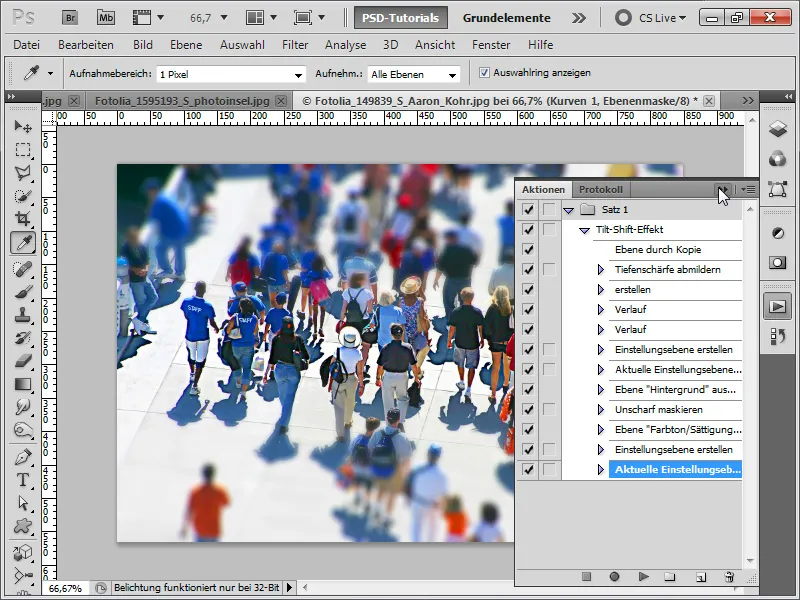Select the Custom Shape tool
The width and height of the screenshot is (800, 600).
pos(23,527)
